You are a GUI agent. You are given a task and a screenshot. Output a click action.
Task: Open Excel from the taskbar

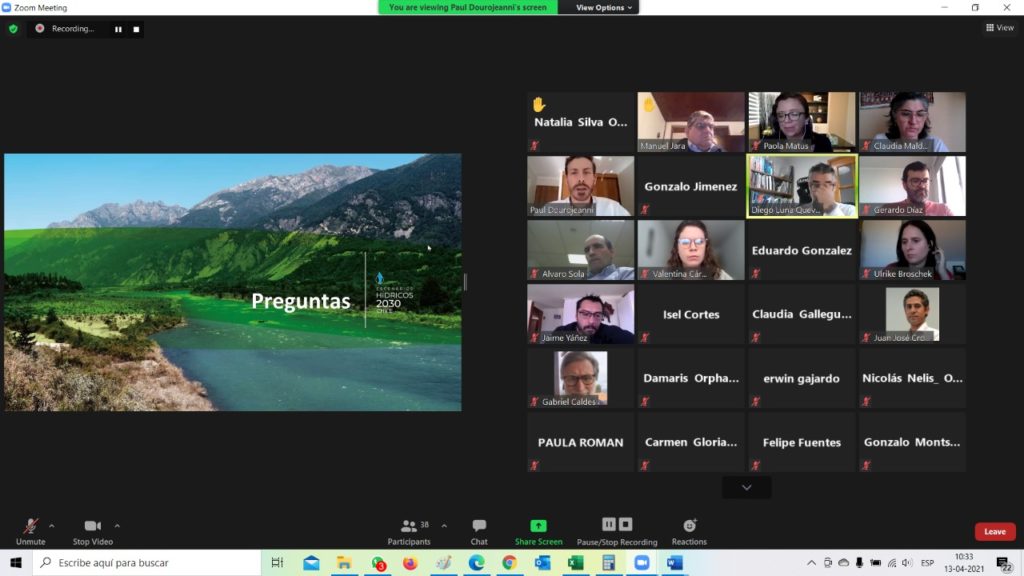click(575, 563)
